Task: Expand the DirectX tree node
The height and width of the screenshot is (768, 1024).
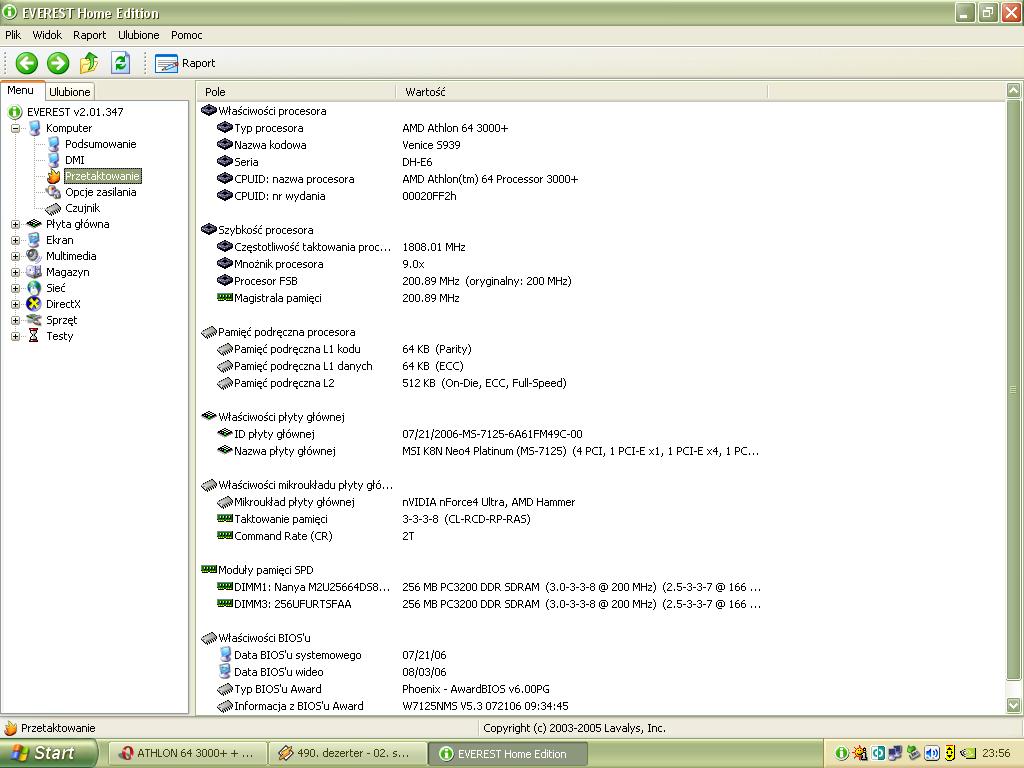Action: (x=15, y=304)
